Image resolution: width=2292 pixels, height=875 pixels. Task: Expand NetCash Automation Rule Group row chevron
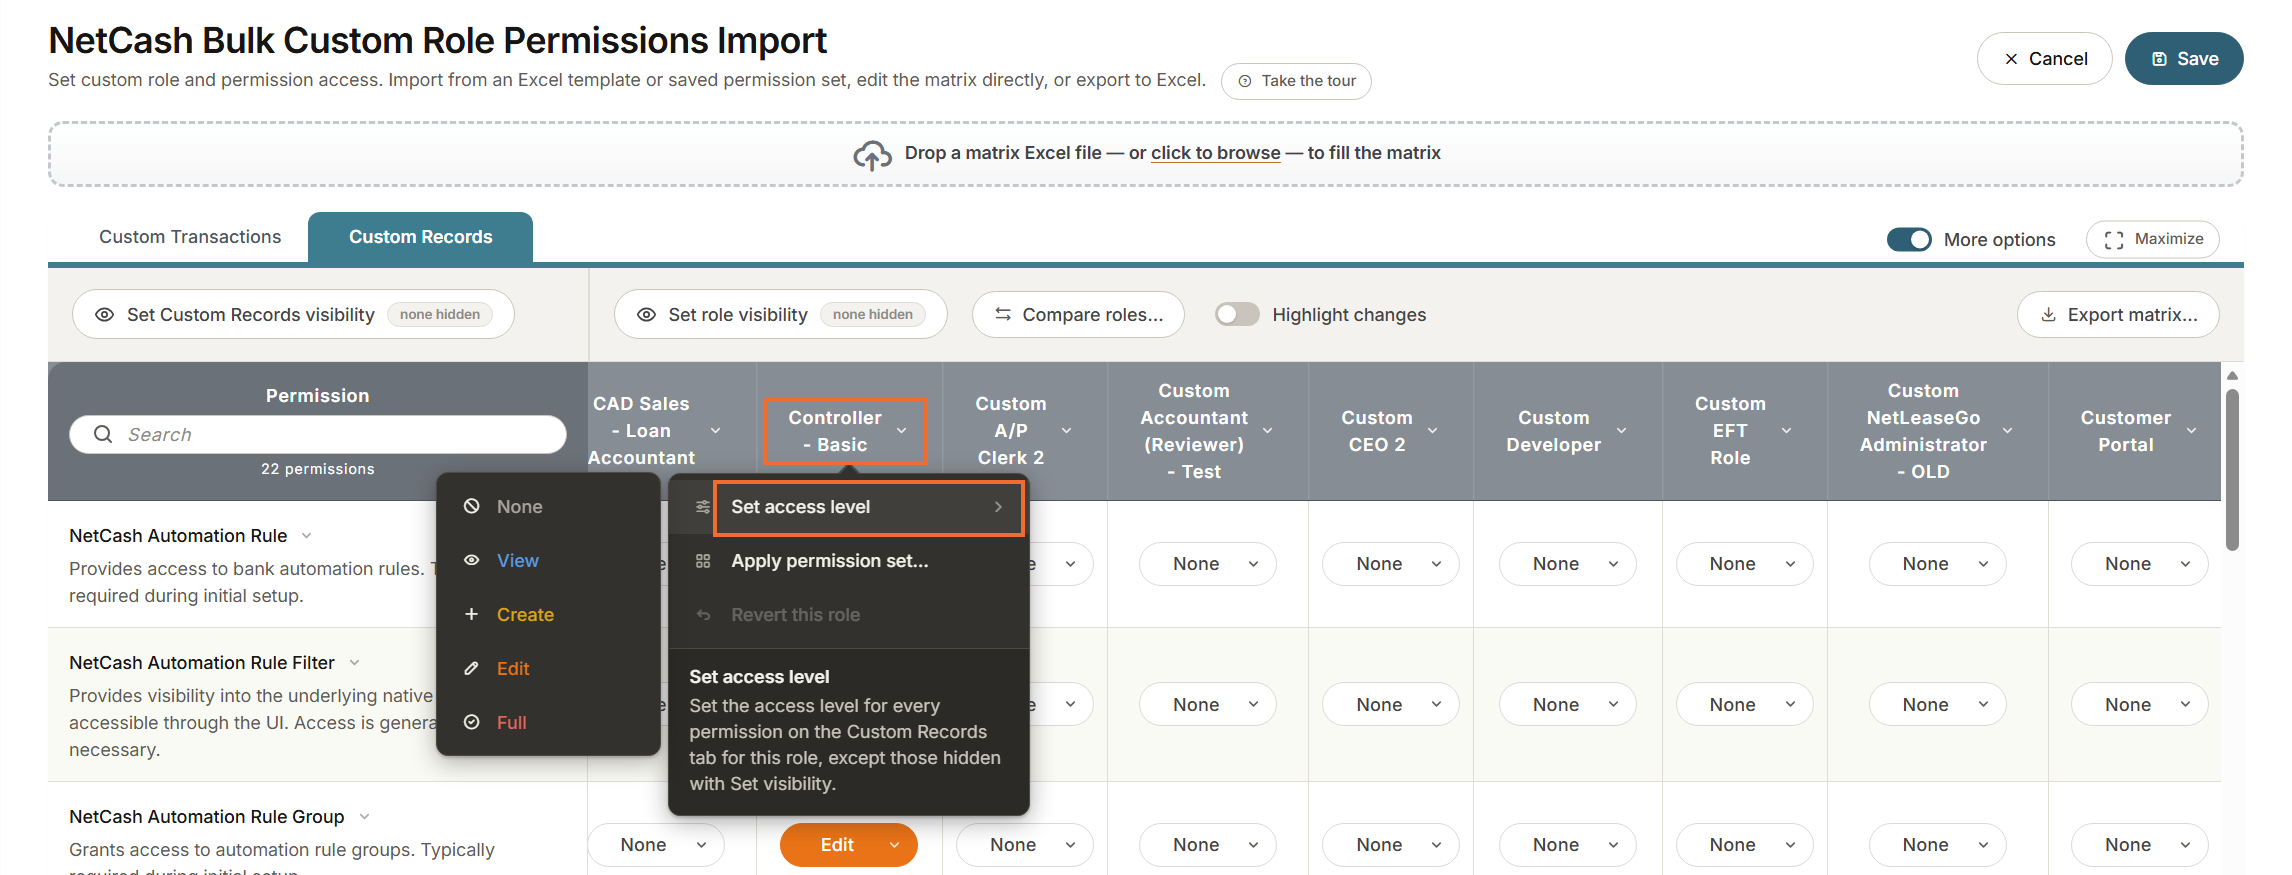tap(365, 817)
